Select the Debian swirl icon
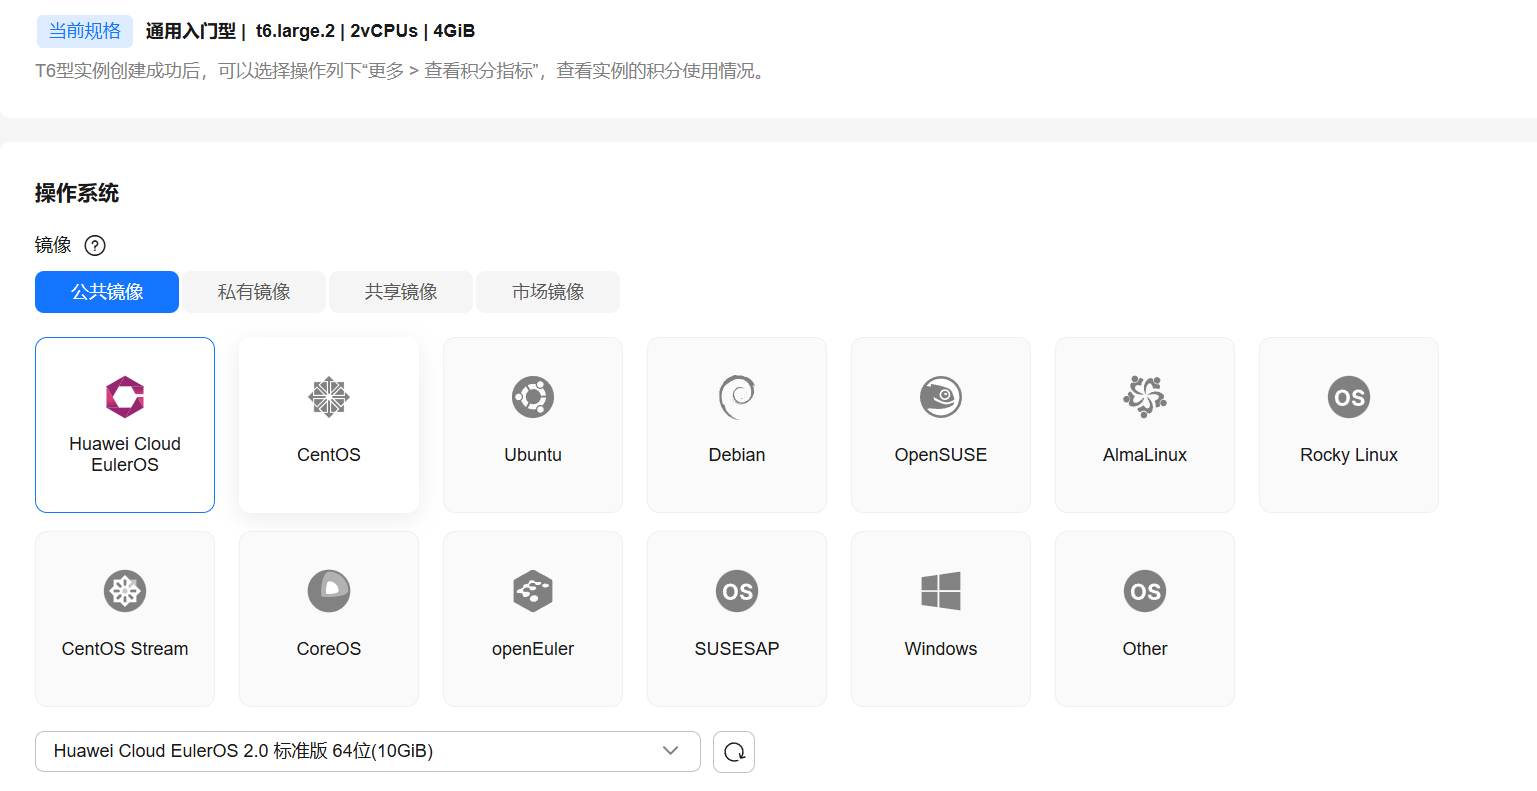The image size is (1537, 791). click(x=737, y=397)
